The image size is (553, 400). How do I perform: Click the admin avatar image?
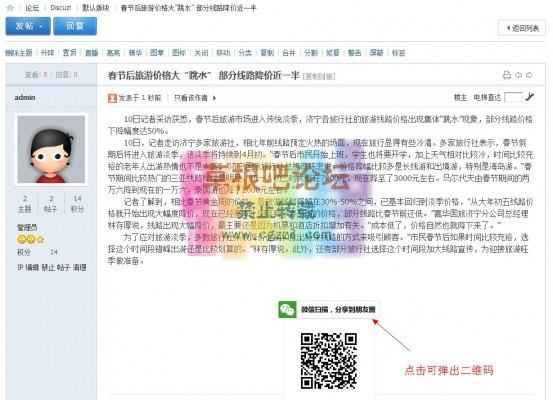(x=51, y=149)
